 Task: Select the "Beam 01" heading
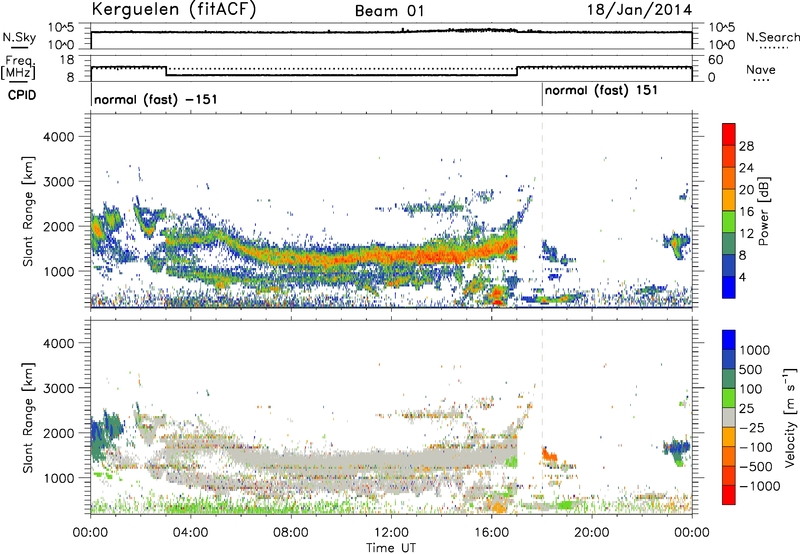pyautogui.click(x=389, y=11)
